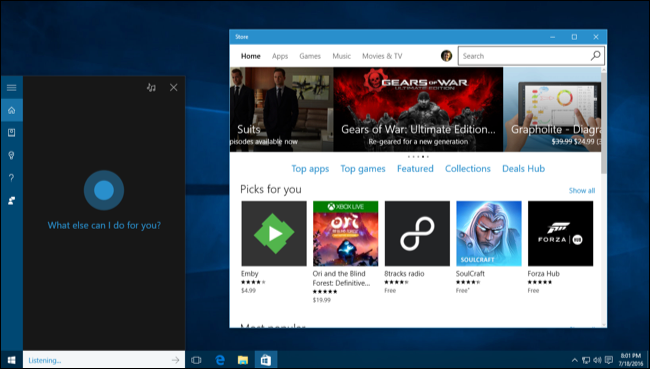This screenshot has height=369, width=650.
Task: Open the volume tray icon
Action: [597, 360]
